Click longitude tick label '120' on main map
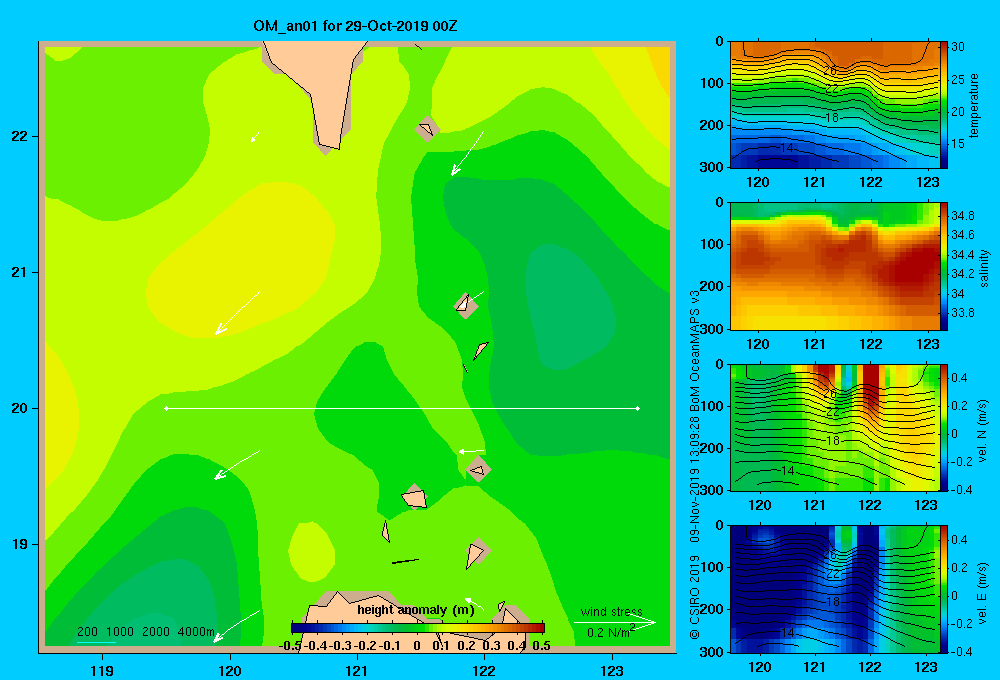The image size is (1000, 680). pyautogui.click(x=230, y=670)
